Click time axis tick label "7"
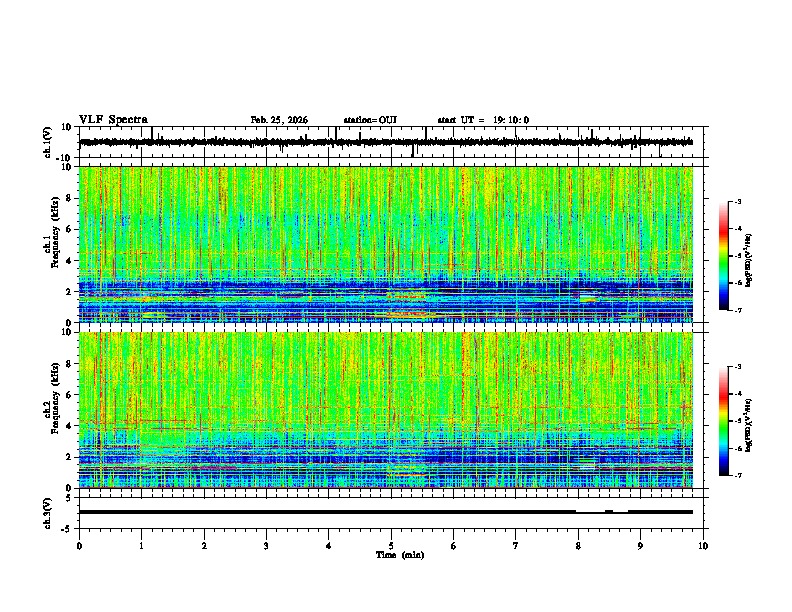The height and width of the screenshot is (612, 792). point(516,546)
